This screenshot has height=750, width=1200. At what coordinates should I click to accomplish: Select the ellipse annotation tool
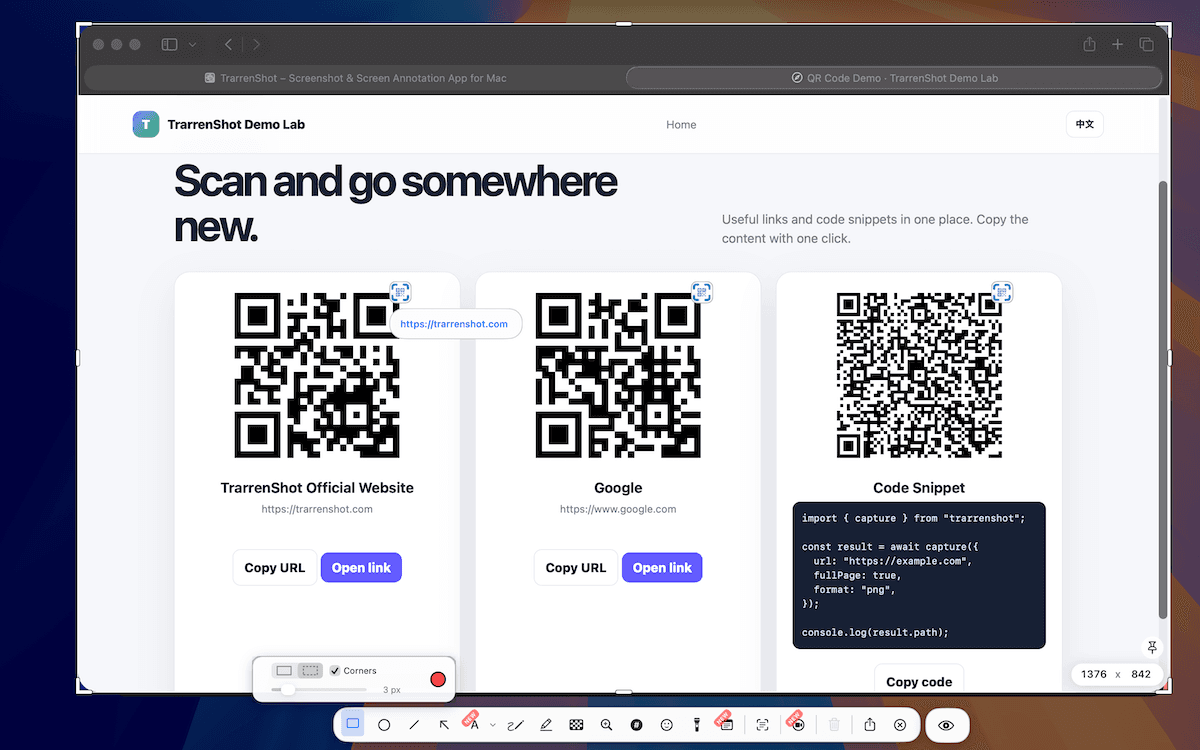(x=384, y=724)
